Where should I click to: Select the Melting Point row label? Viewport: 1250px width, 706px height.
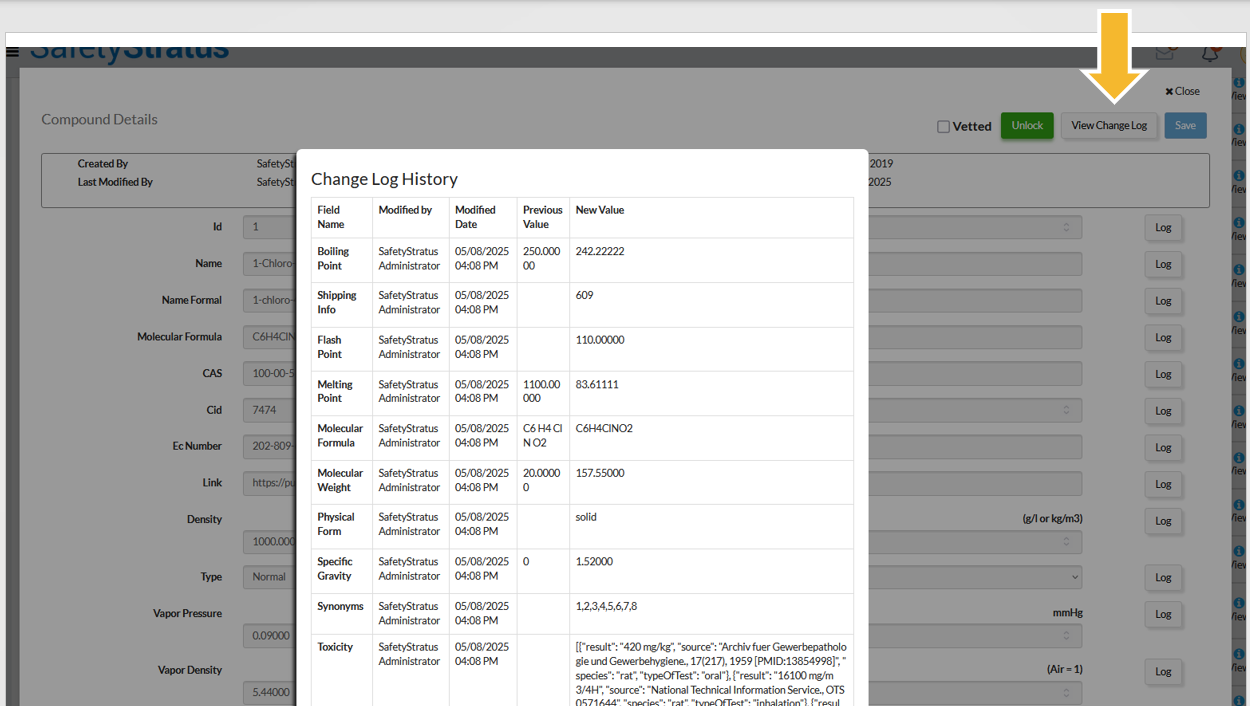(335, 391)
